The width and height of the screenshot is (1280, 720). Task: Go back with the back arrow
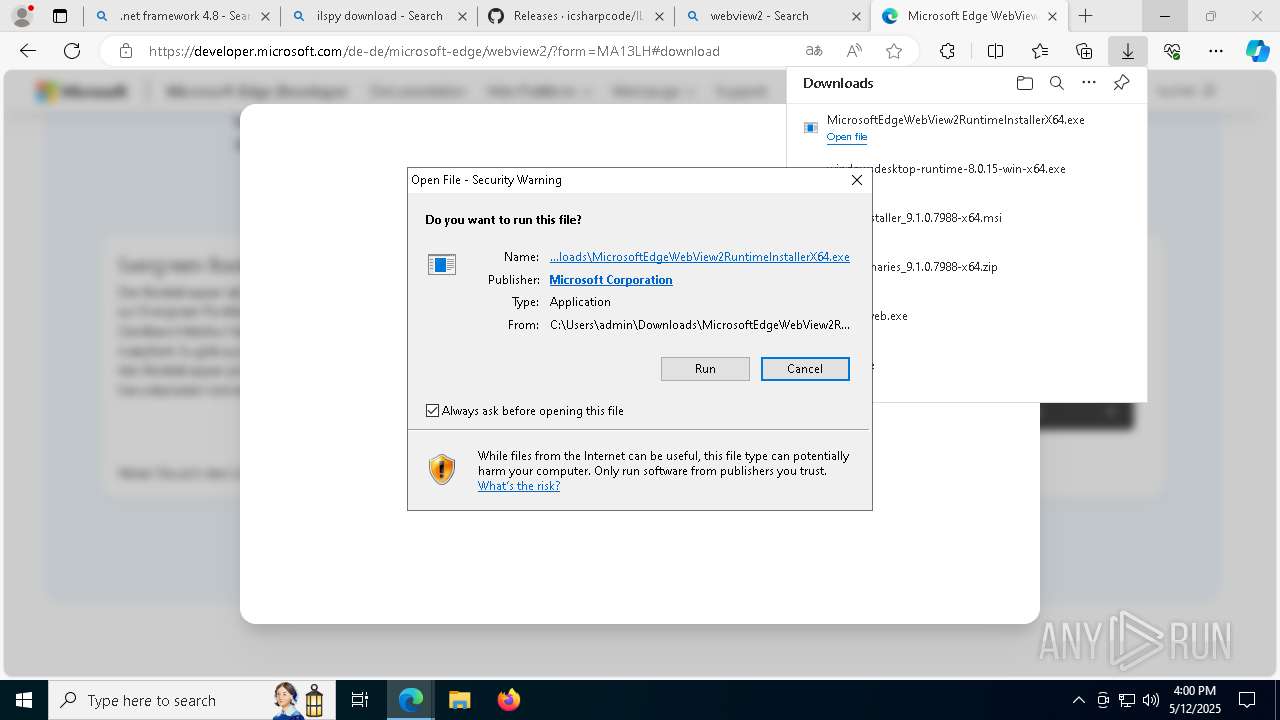(x=28, y=51)
